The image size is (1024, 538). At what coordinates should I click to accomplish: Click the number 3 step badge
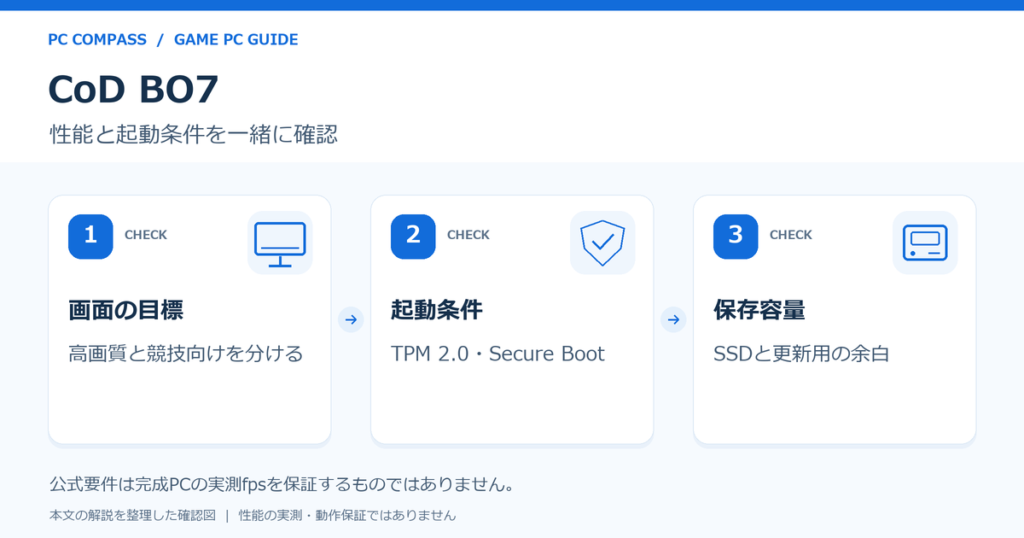coord(735,236)
